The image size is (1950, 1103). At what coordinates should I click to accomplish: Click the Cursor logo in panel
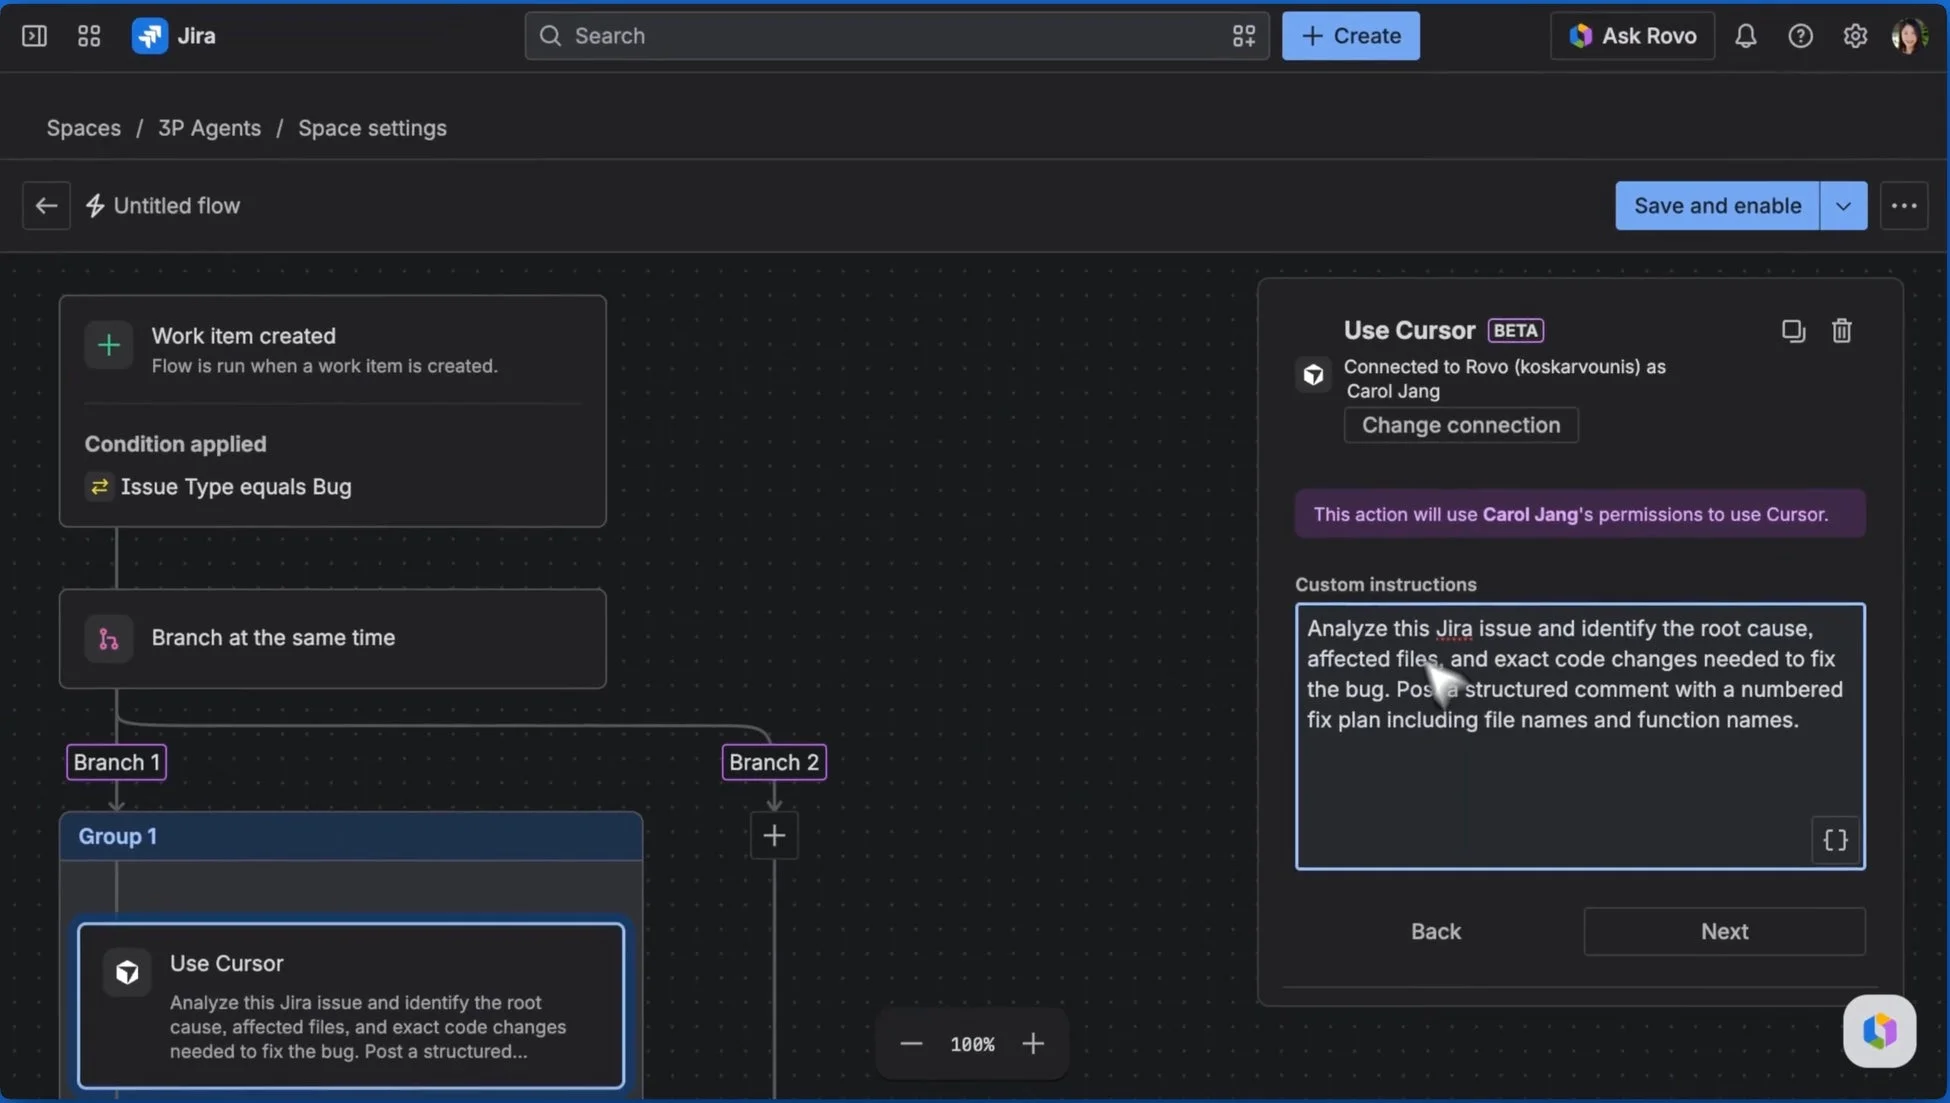1313,375
